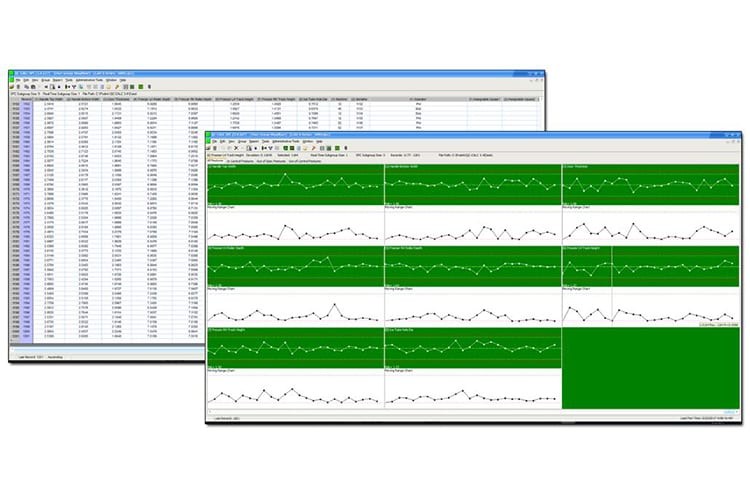Click the last icon in chart window toolbar
Screen dimensions: 750x500
(345, 148)
